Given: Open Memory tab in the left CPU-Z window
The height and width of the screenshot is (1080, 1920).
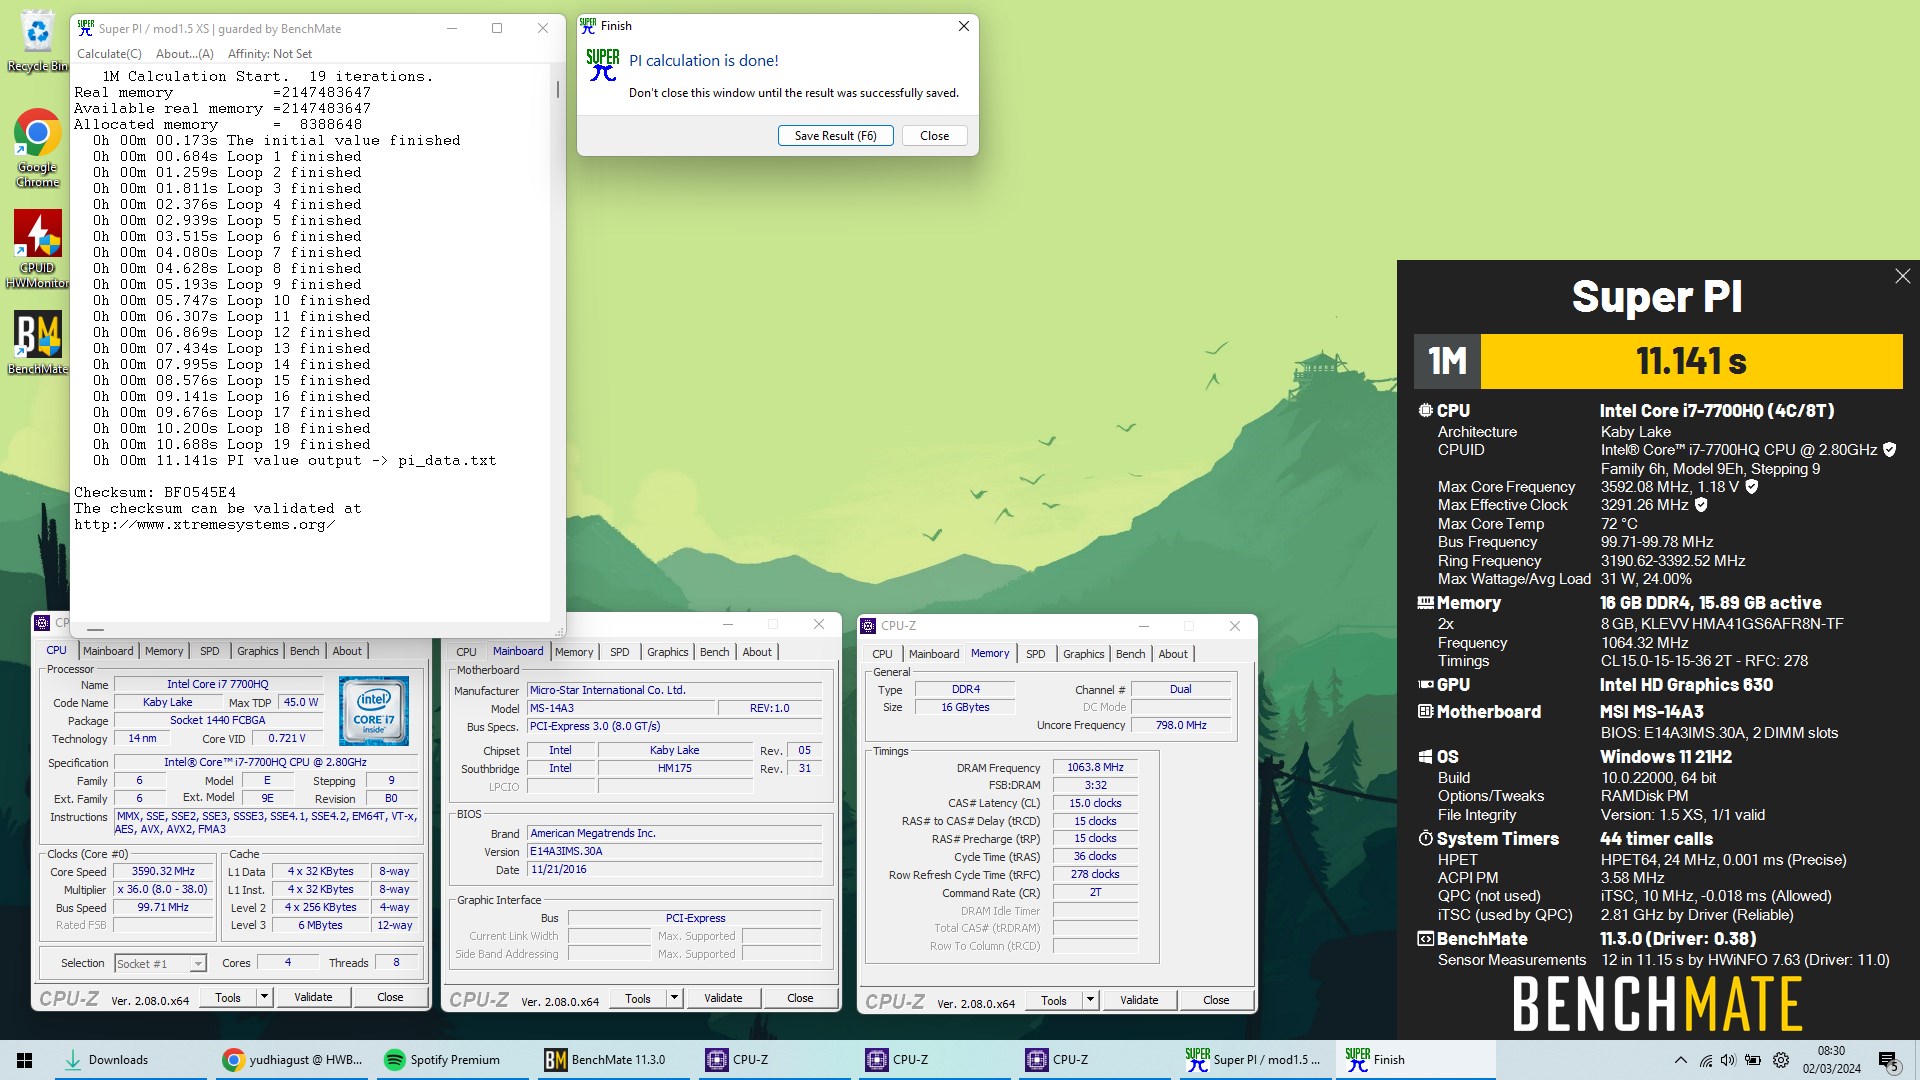Looking at the screenshot, I should [x=164, y=651].
